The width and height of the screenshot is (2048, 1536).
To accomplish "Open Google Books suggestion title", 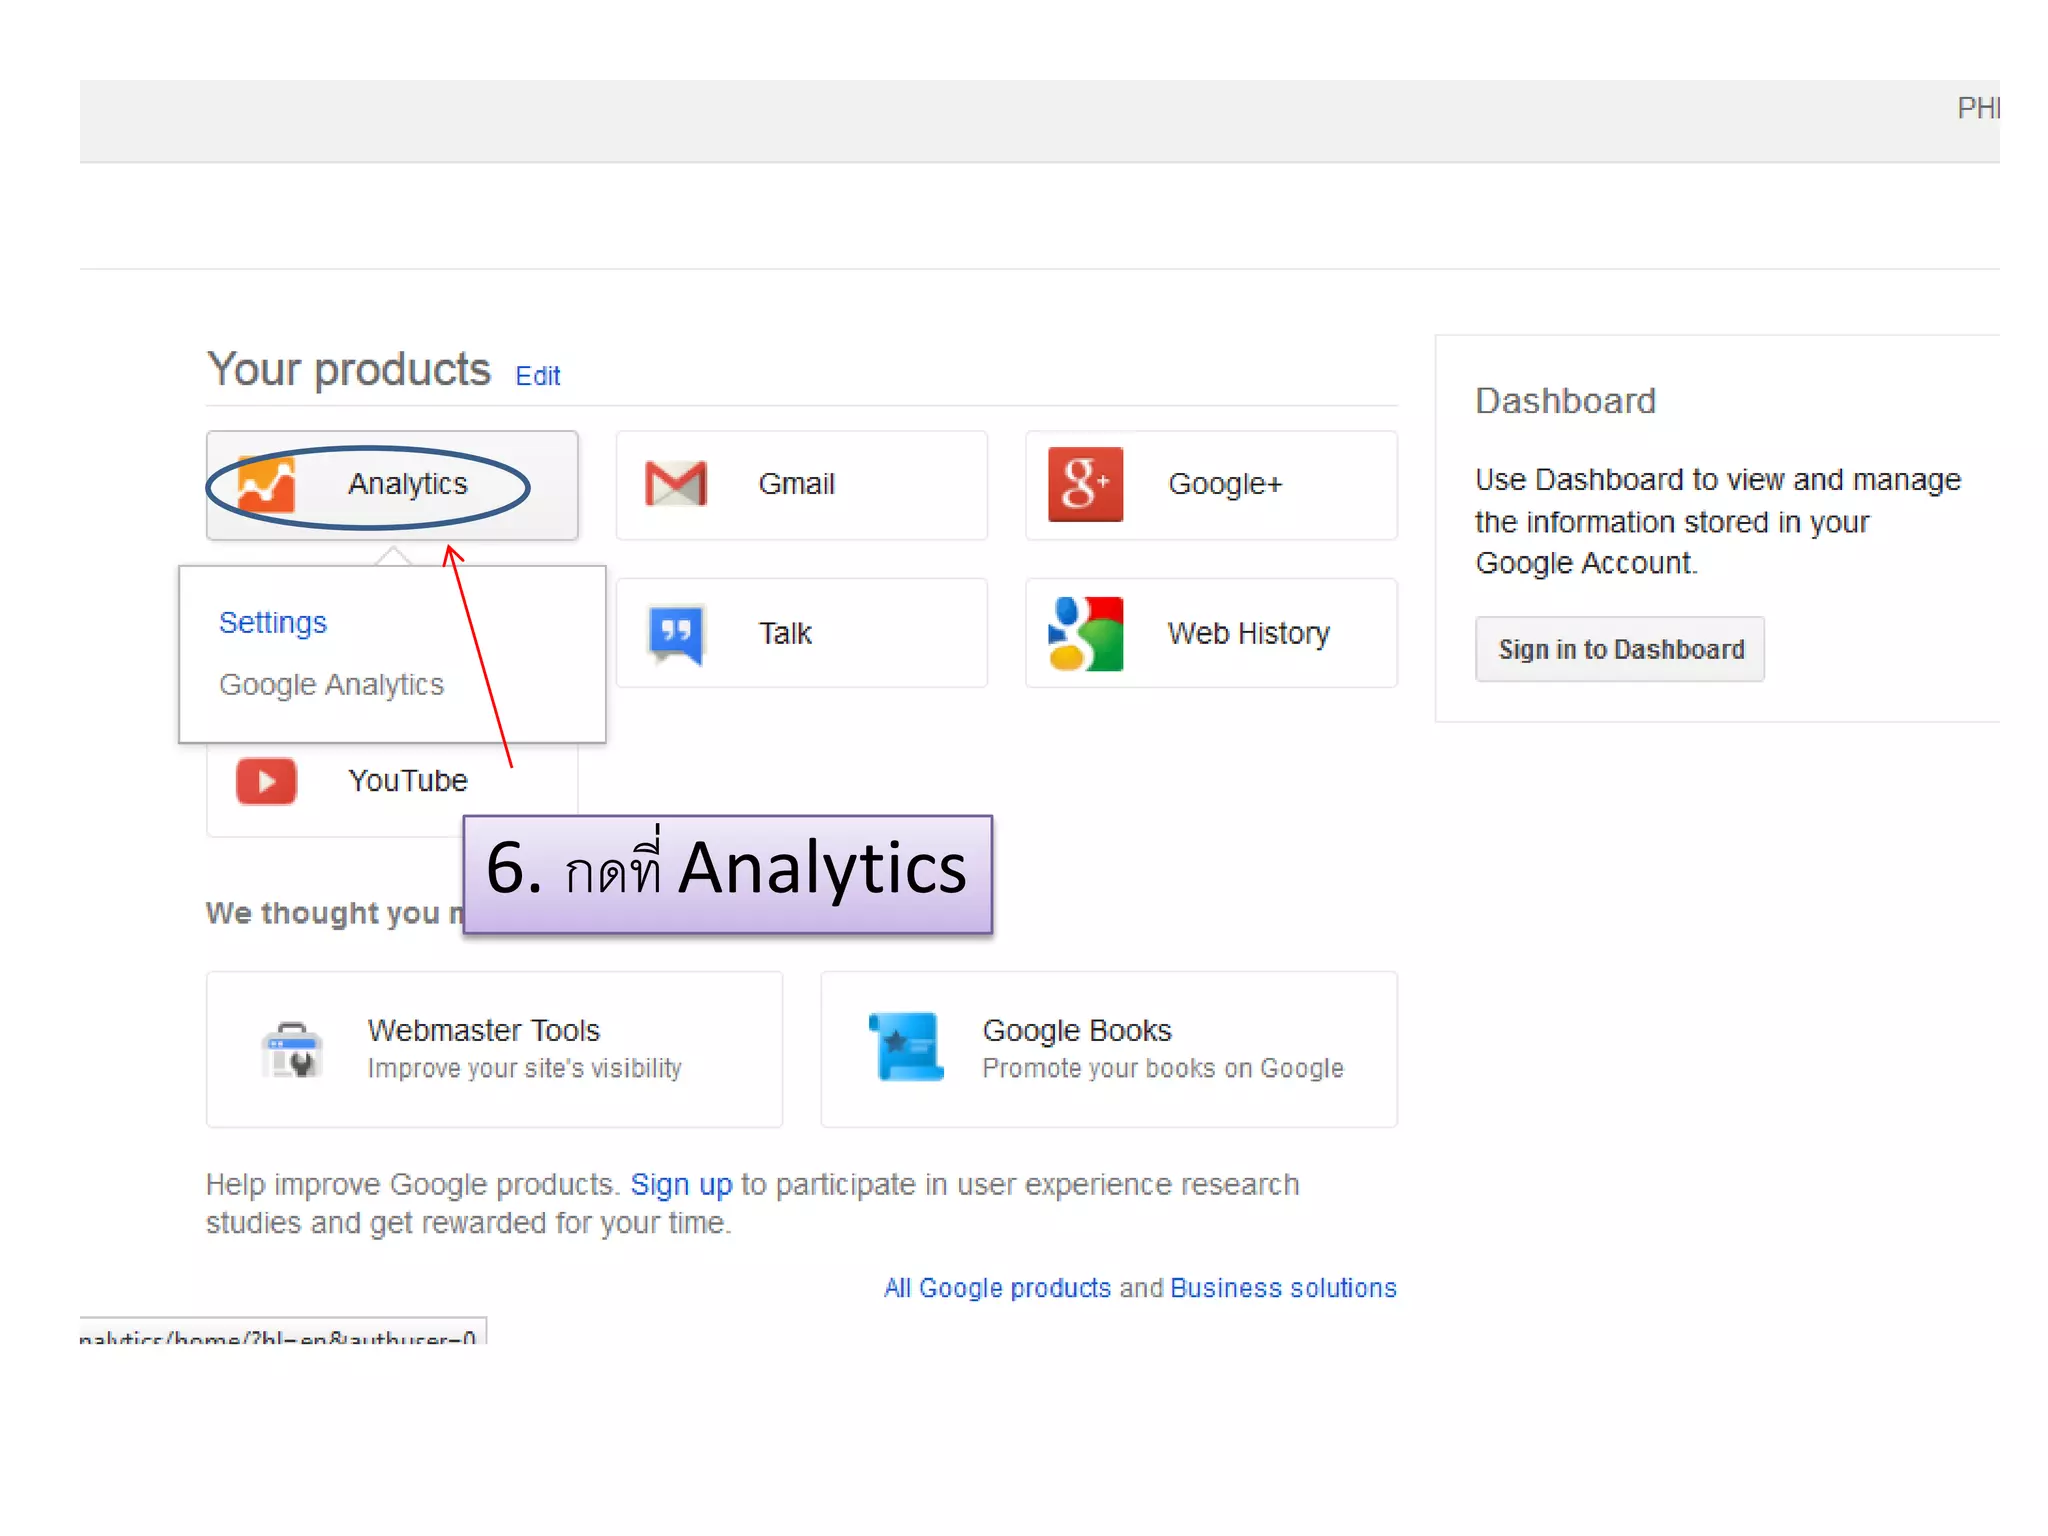I will [x=1077, y=1031].
